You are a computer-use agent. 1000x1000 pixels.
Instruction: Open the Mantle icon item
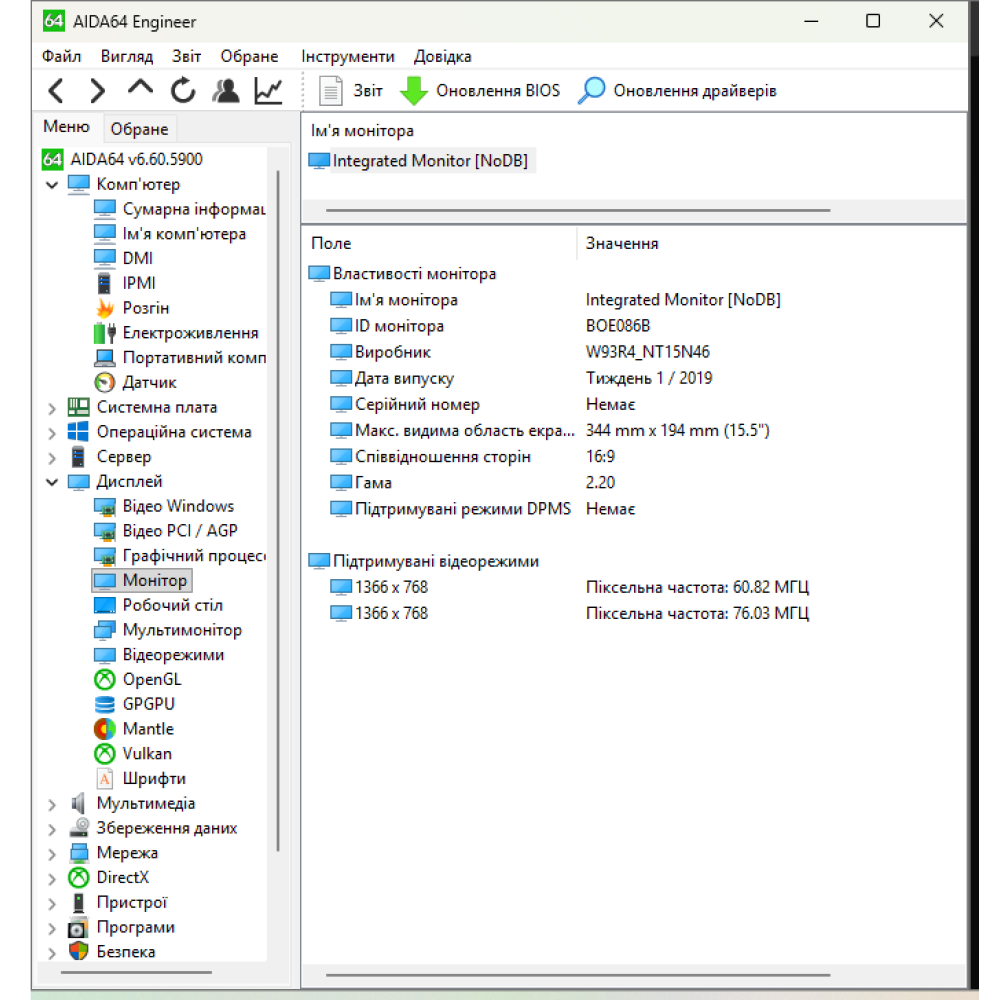[134, 729]
